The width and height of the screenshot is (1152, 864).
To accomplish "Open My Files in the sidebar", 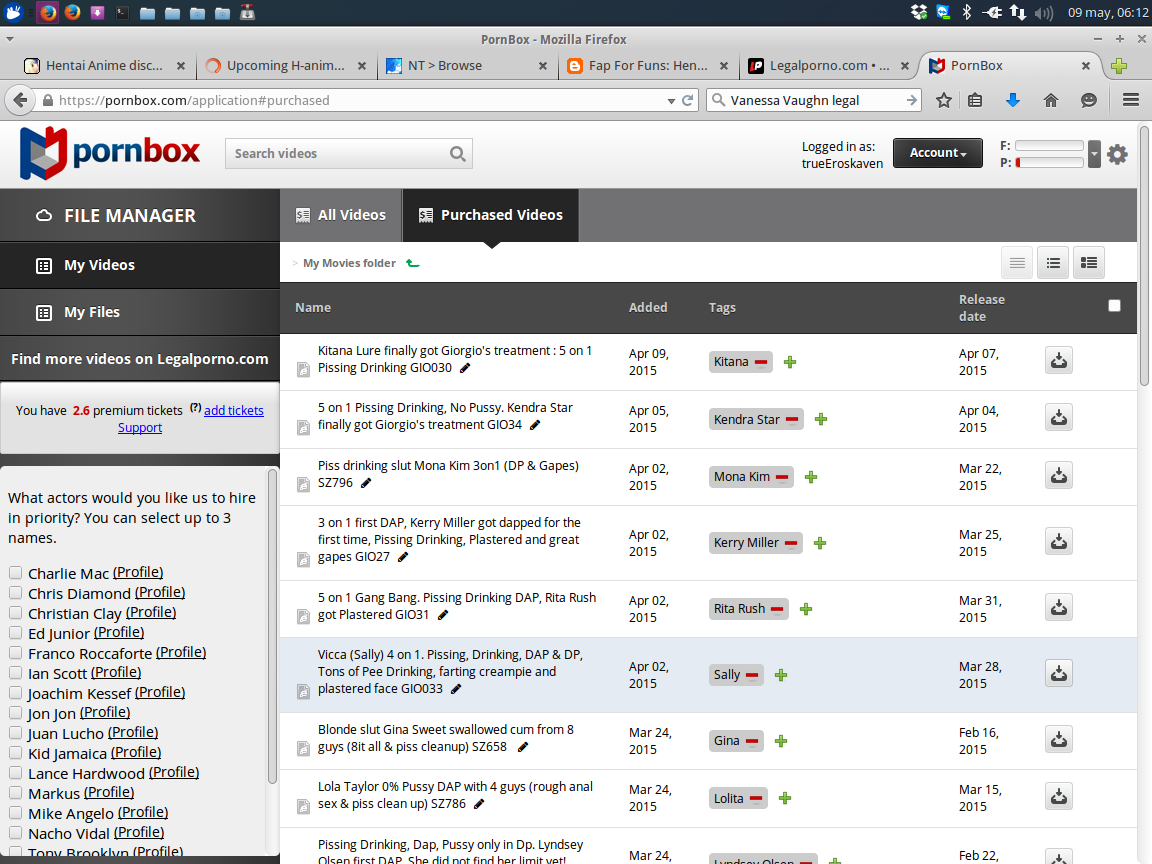I will (92, 312).
